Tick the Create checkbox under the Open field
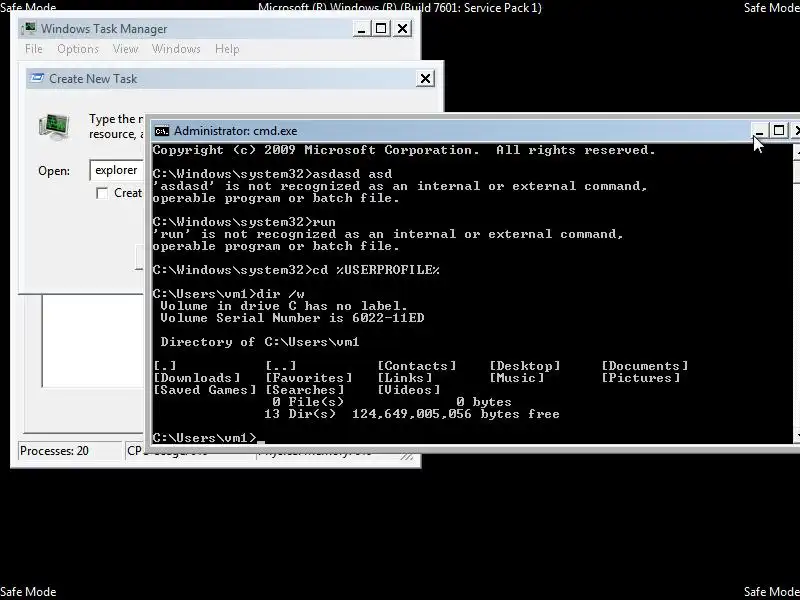 pos(102,193)
